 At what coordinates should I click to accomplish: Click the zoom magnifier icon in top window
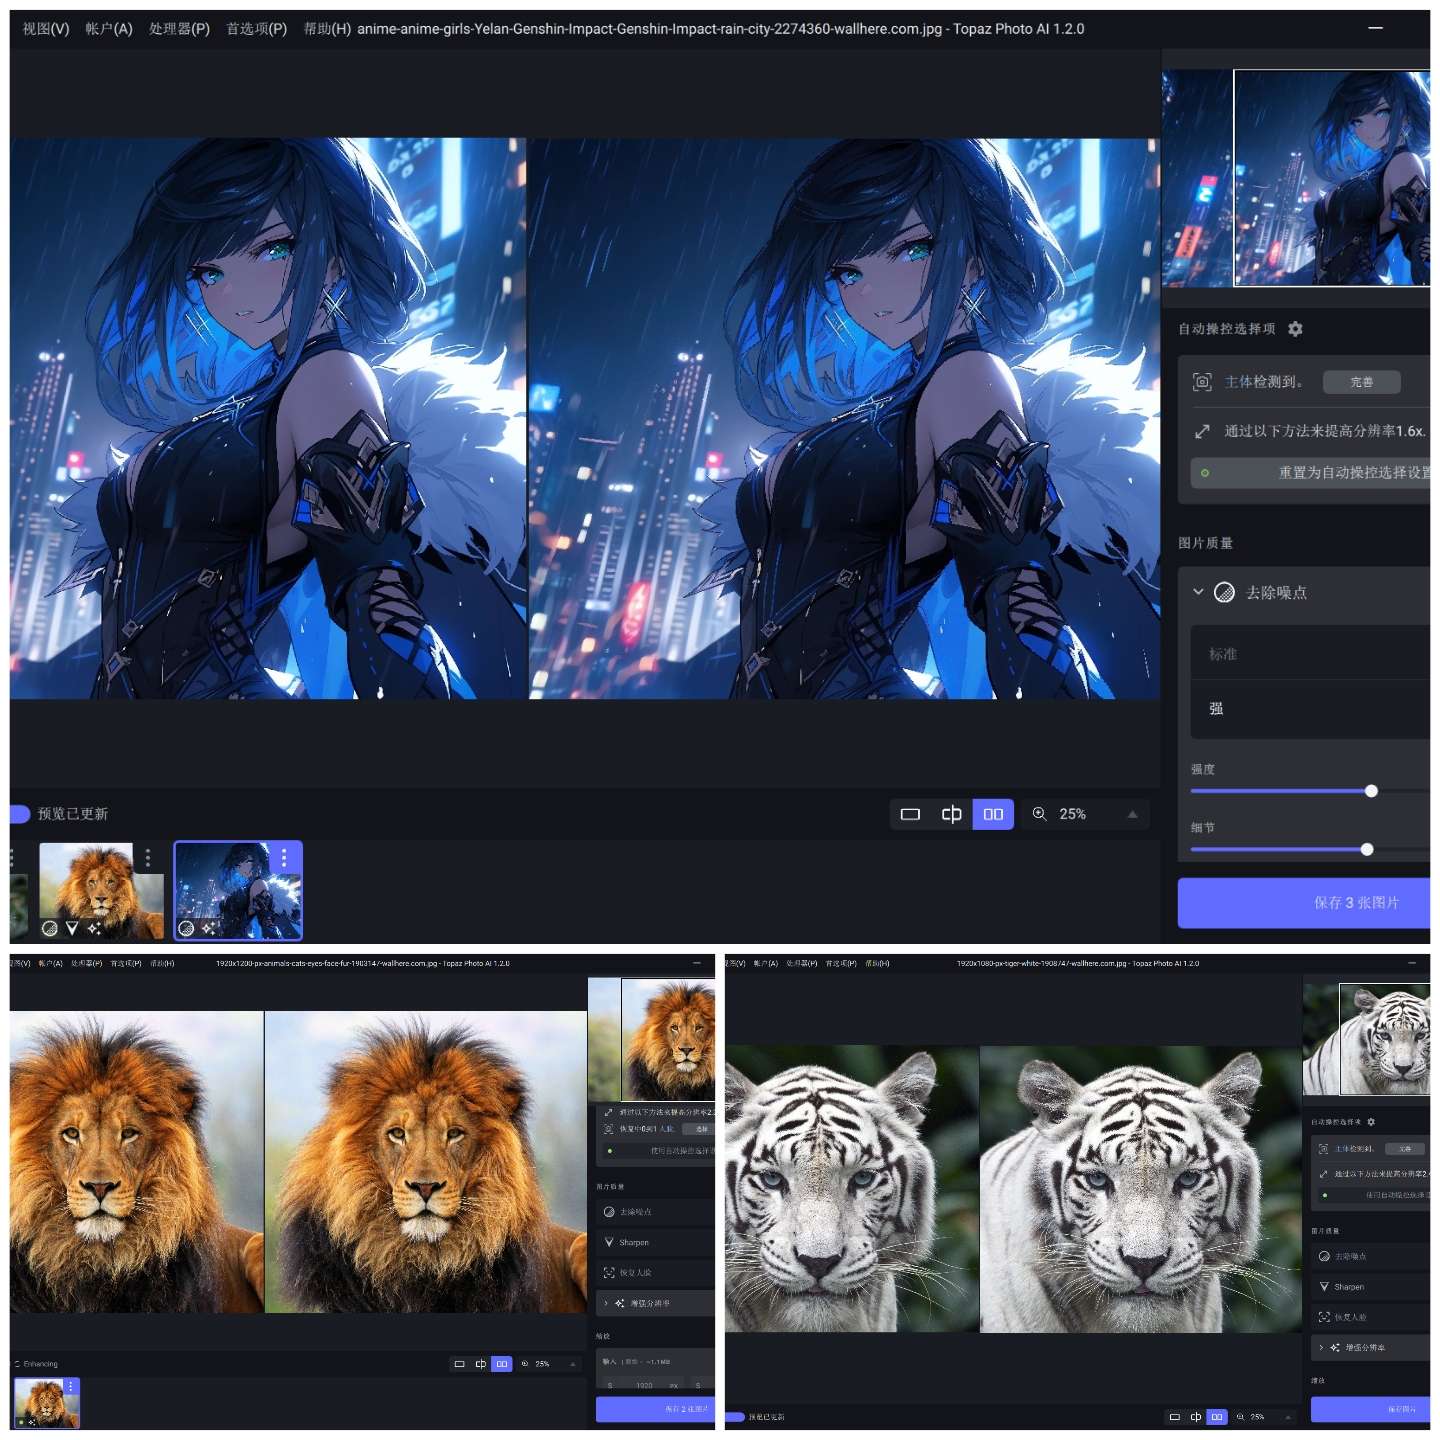point(1039,814)
